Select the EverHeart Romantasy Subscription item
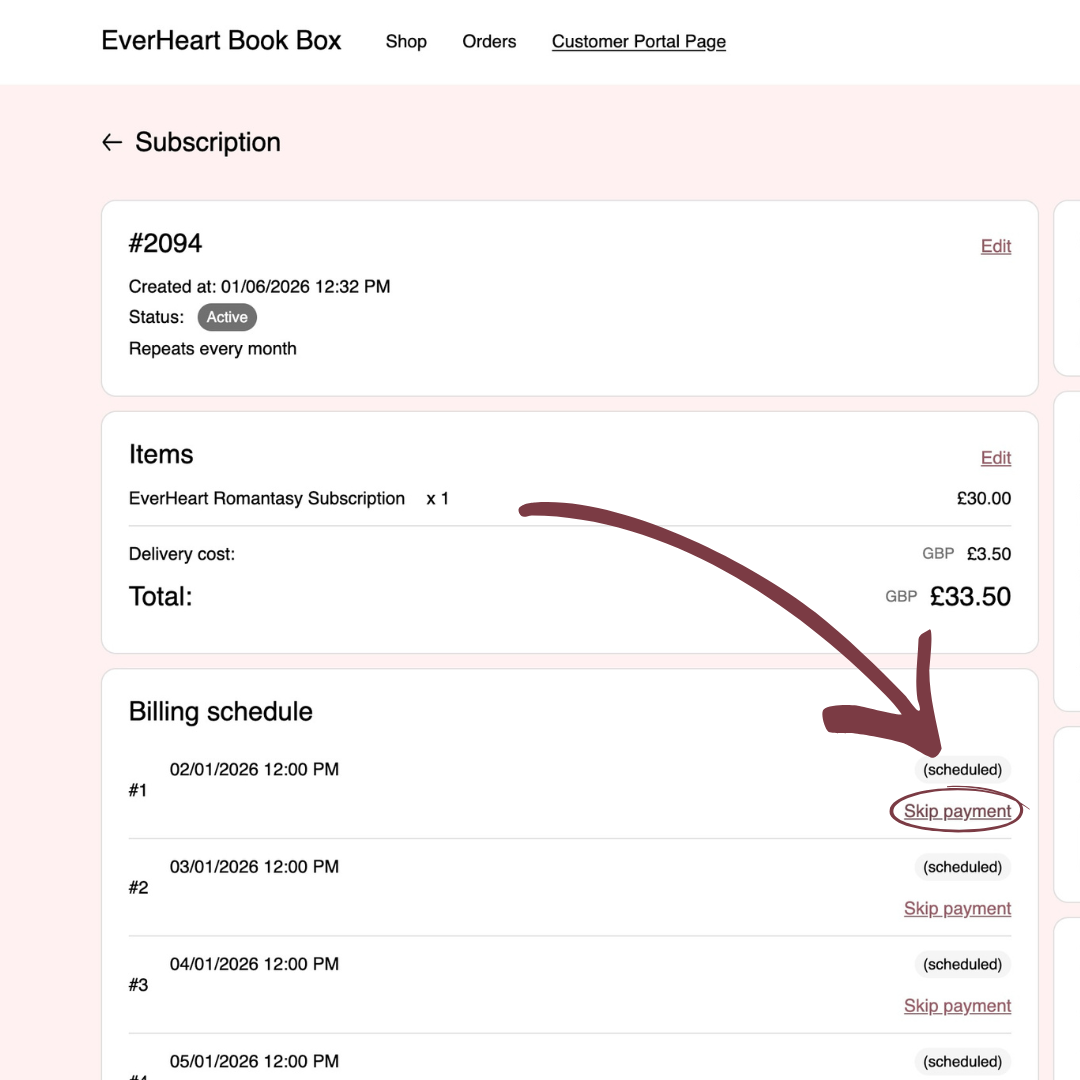 point(267,498)
